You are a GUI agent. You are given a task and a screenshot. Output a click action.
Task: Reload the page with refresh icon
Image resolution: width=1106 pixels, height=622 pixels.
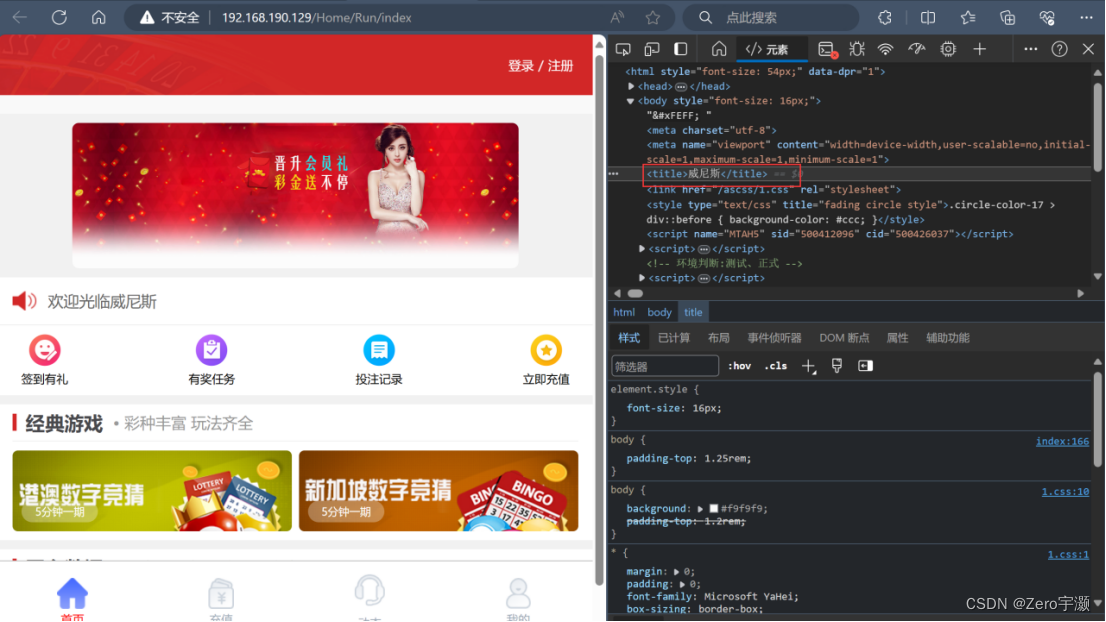(x=59, y=18)
